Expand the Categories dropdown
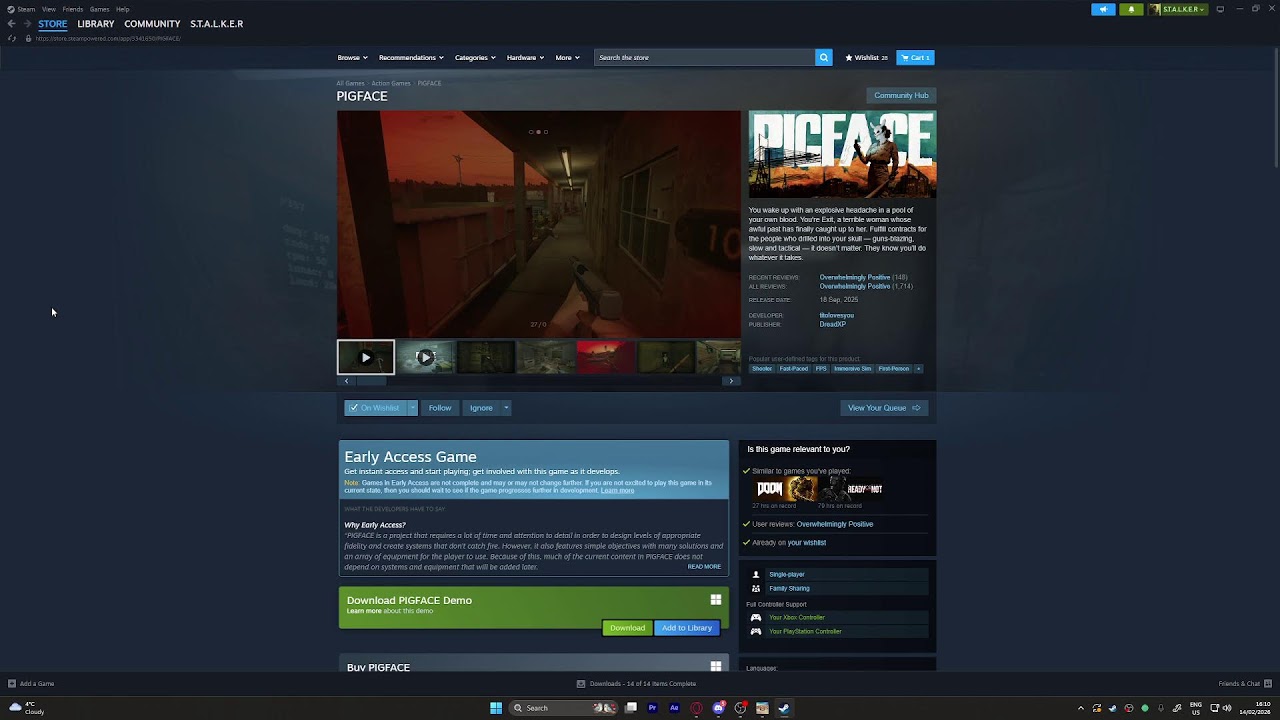 click(475, 58)
